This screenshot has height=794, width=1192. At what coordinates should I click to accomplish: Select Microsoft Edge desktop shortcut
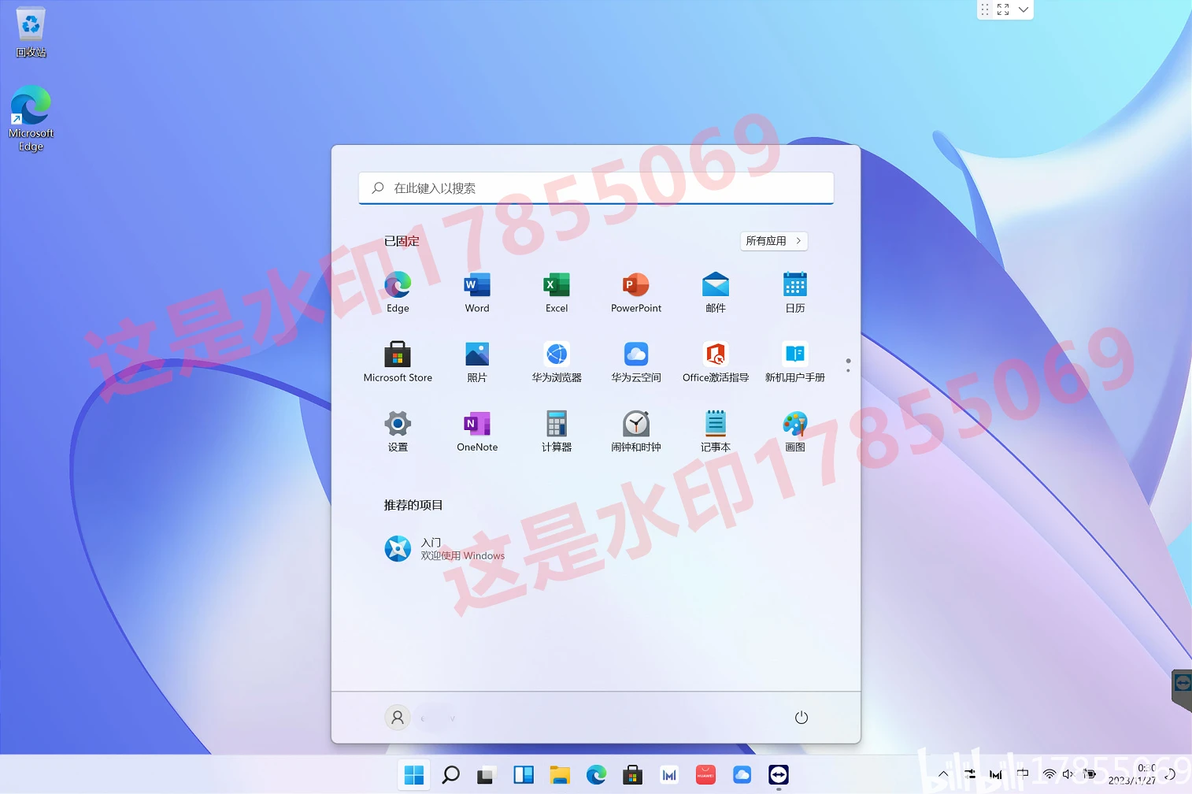point(30,119)
